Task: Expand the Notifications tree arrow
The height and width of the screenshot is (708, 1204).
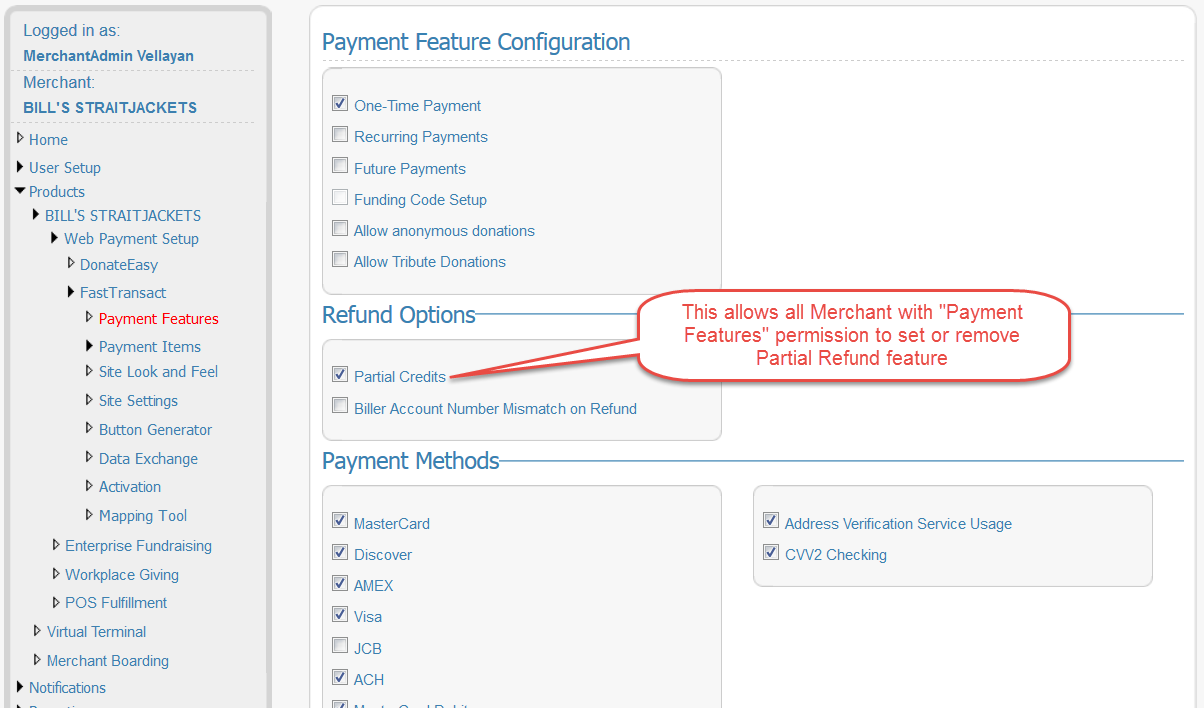Action: pyautogui.click(x=20, y=687)
